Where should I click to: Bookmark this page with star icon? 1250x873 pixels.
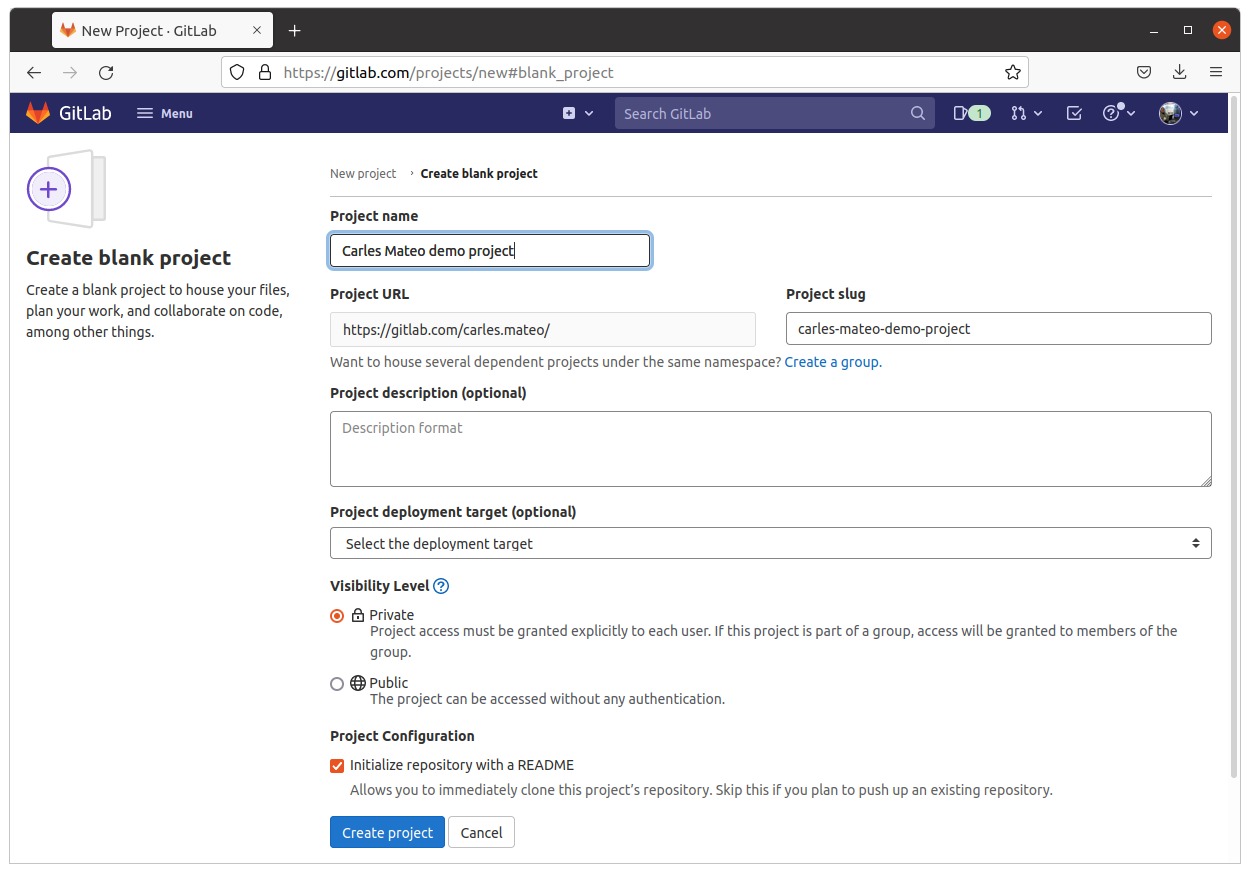(x=1012, y=72)
